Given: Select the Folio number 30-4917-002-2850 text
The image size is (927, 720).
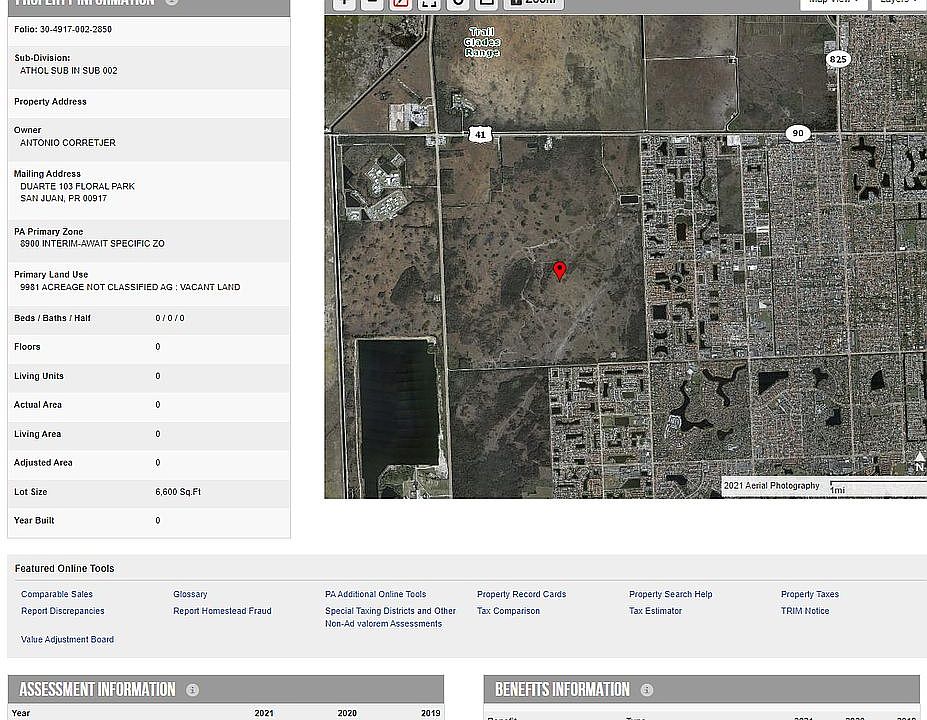Looking at the screenshot, I should pos(76,29).
